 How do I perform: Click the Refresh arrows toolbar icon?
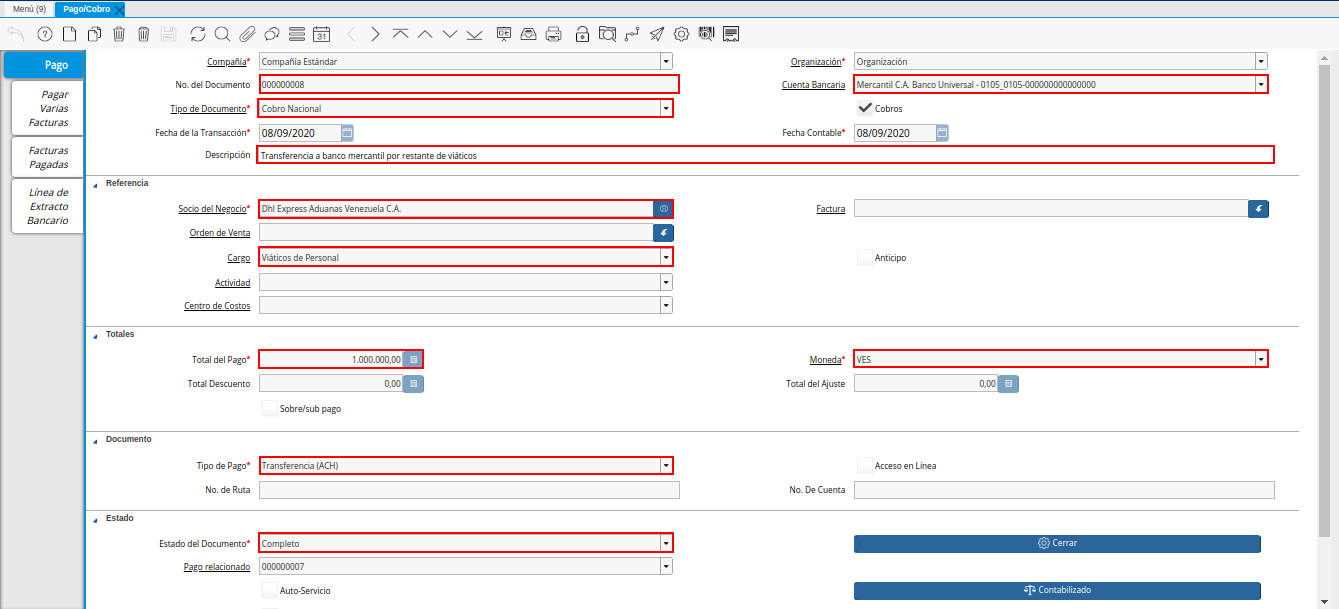tap(197, 34)
